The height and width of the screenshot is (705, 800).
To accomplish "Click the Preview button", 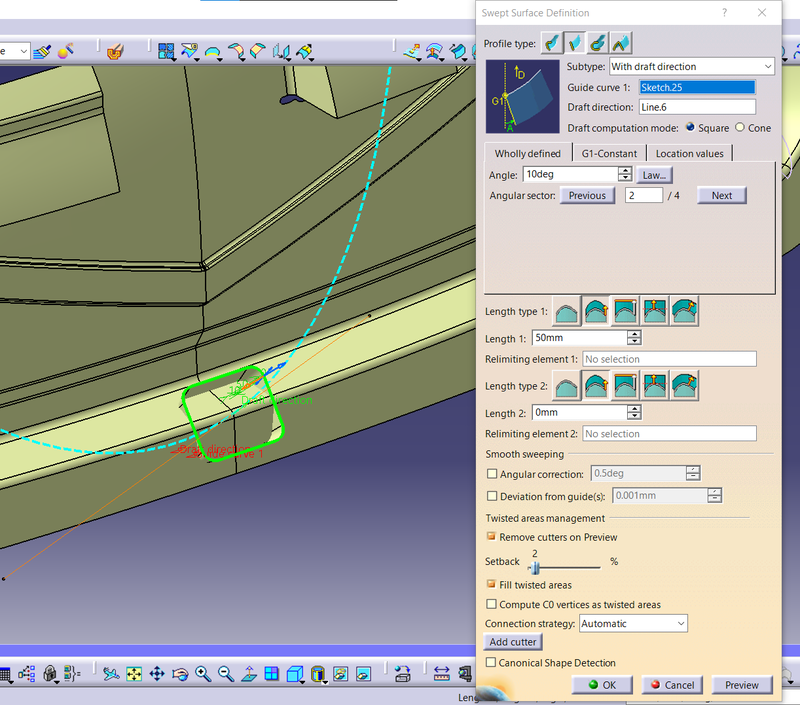I will point(742,685).
